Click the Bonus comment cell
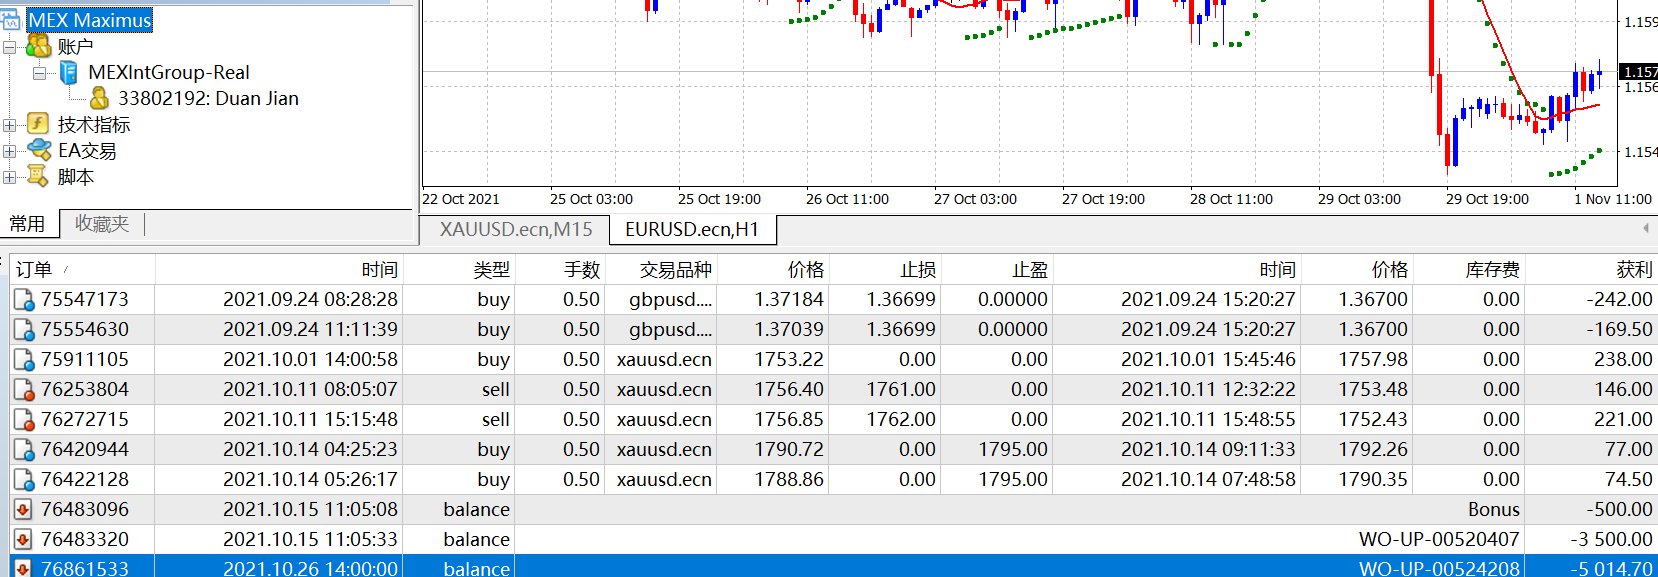The width and height of the screenshot is (1658, 577). click(1493, 509)
